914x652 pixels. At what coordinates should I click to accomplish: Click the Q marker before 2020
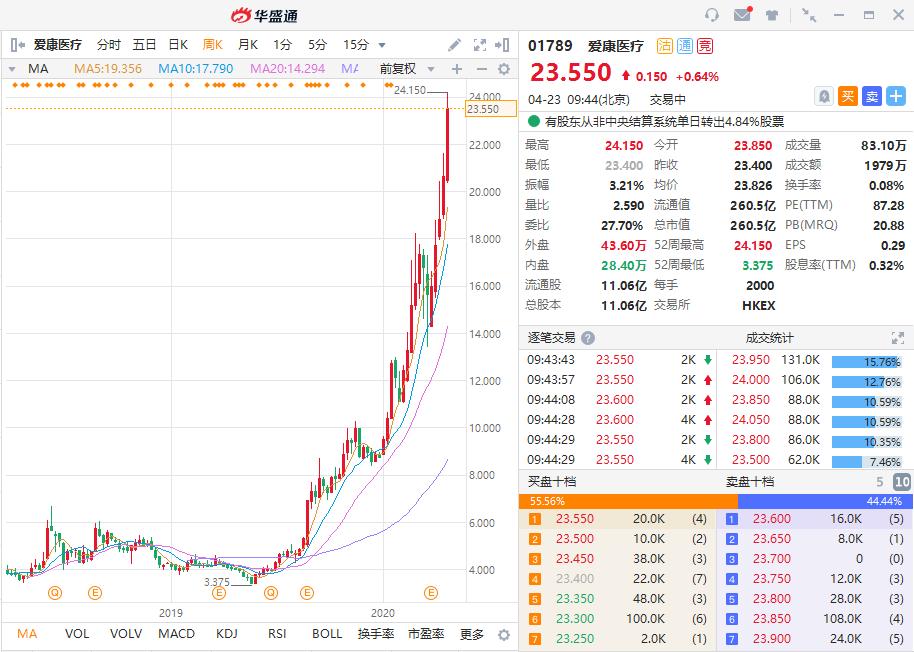[271, 593]
